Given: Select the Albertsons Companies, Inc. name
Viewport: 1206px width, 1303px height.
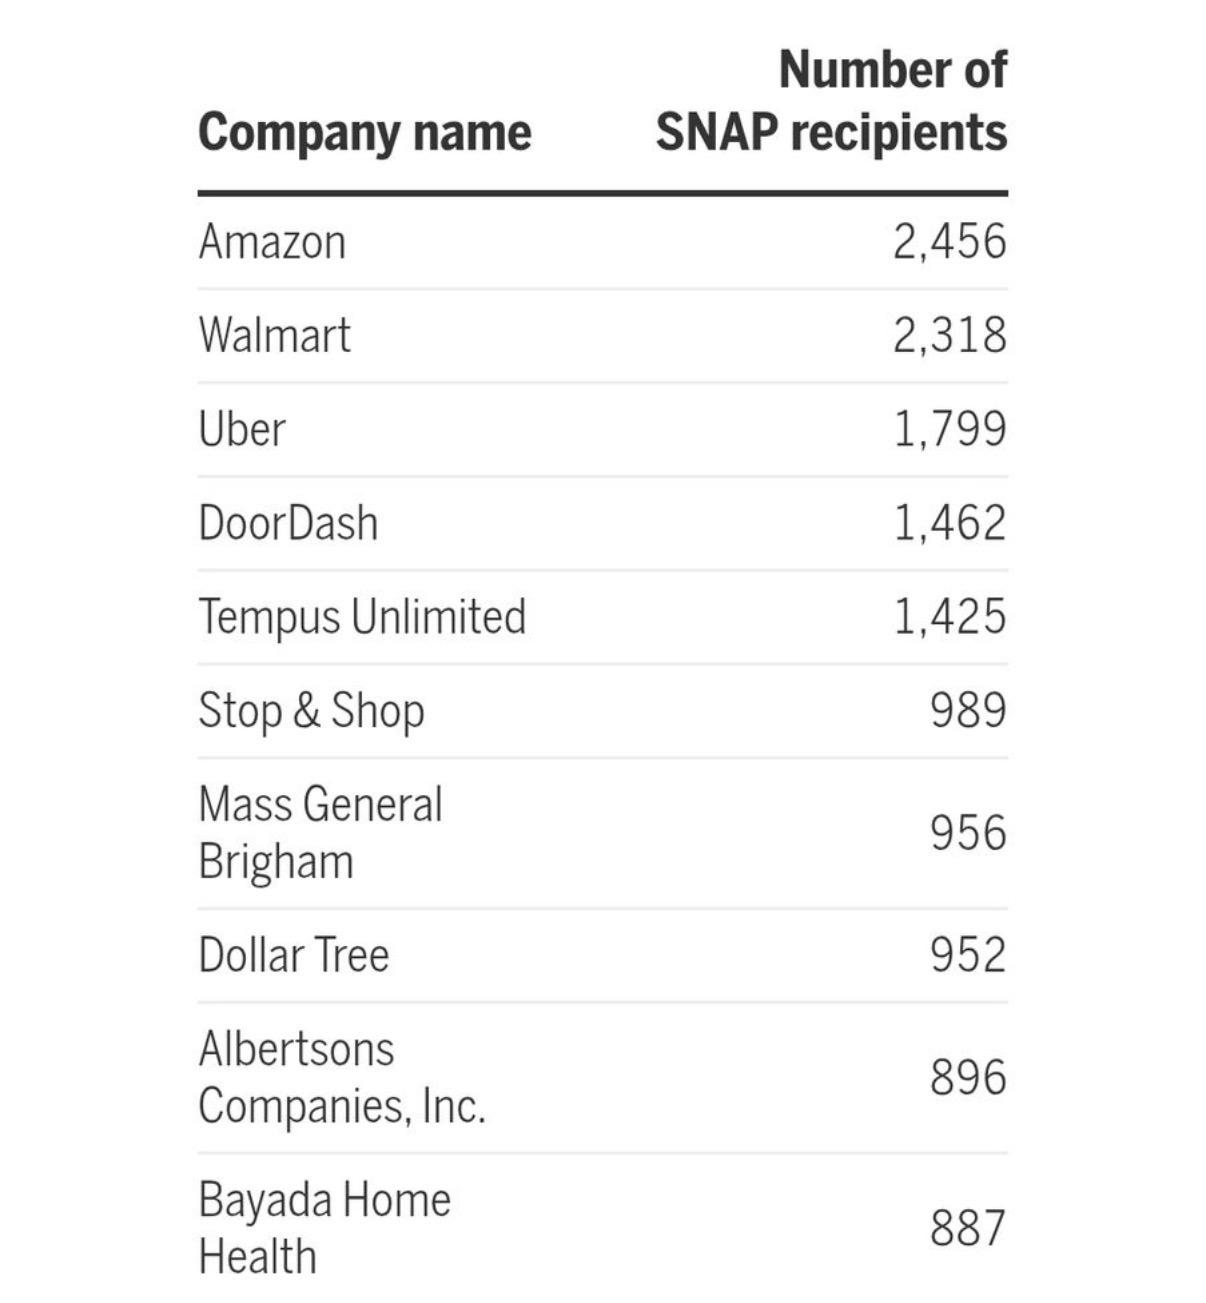Looking at the screenshot, I should click(x=341, y=1077).
